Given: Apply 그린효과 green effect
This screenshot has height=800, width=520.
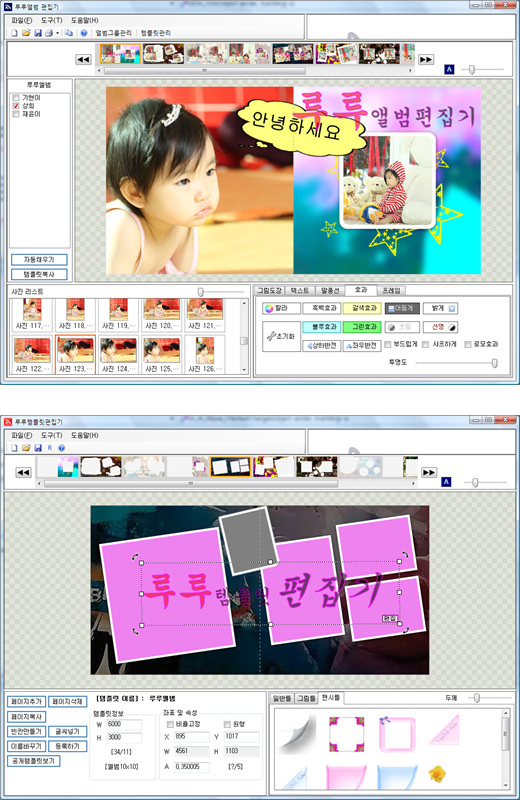Looking at the screenshot, I should [x=362, y=327].
